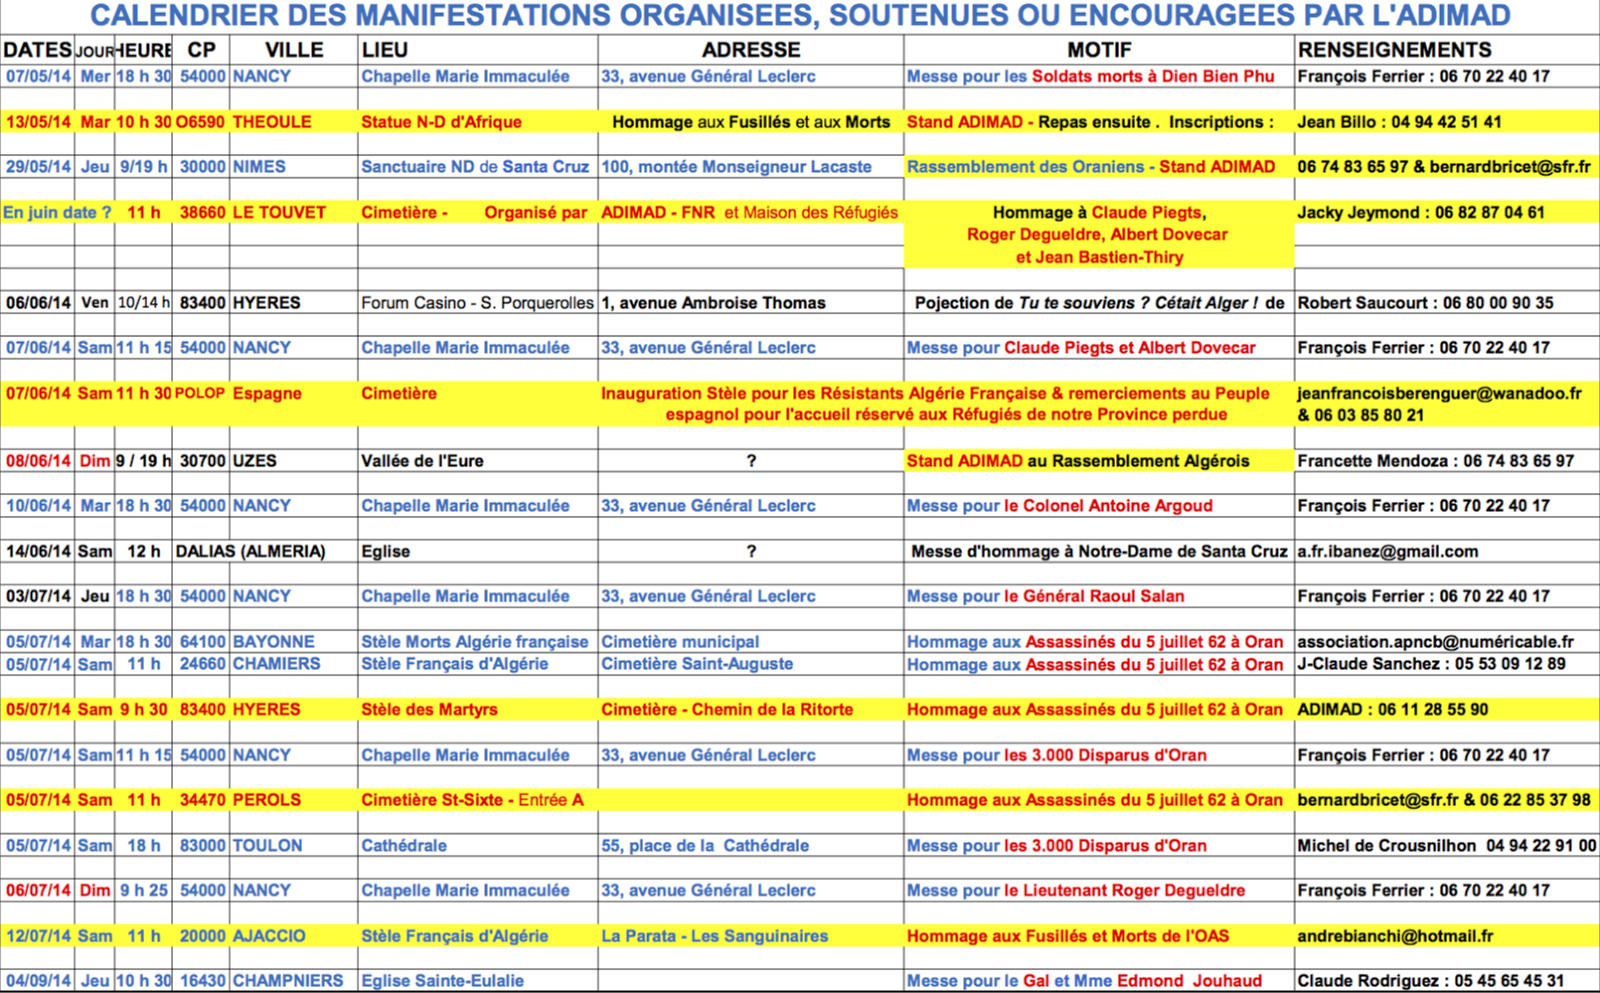Click the 'En juin date ?' cell

tap(57, 213)
